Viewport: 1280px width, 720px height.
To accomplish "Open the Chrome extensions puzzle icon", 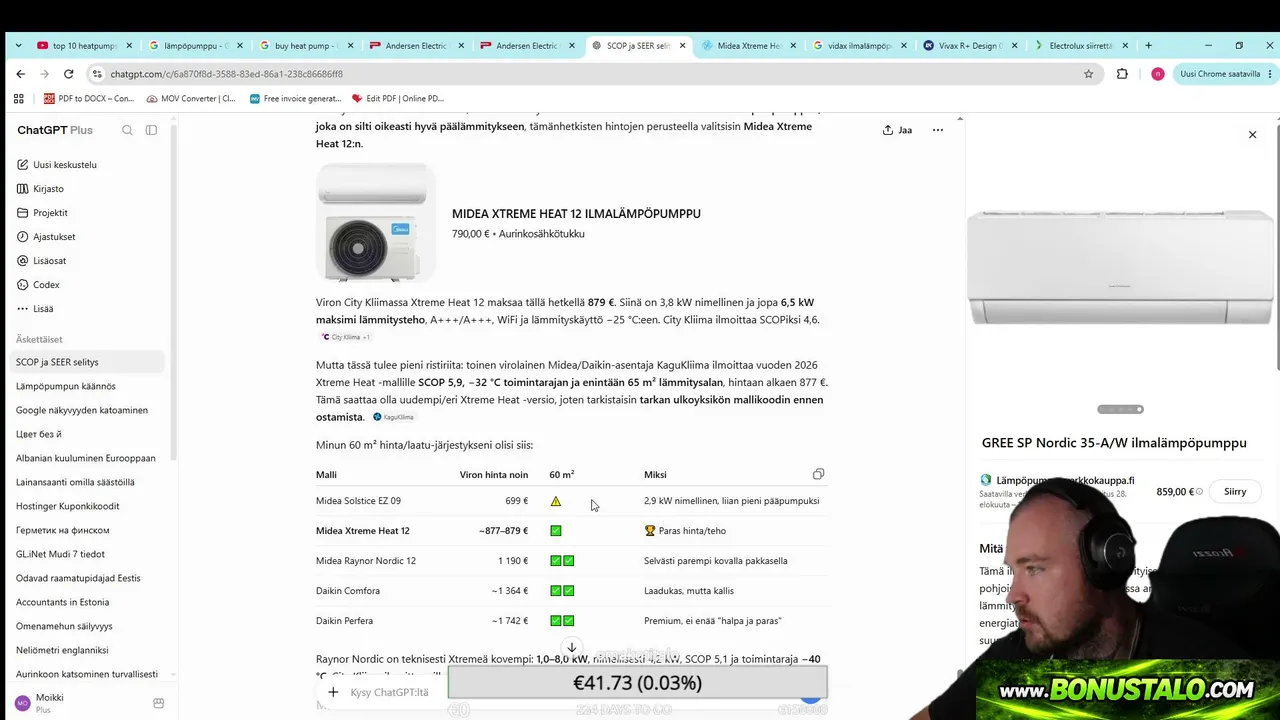I will (1122, 74).
